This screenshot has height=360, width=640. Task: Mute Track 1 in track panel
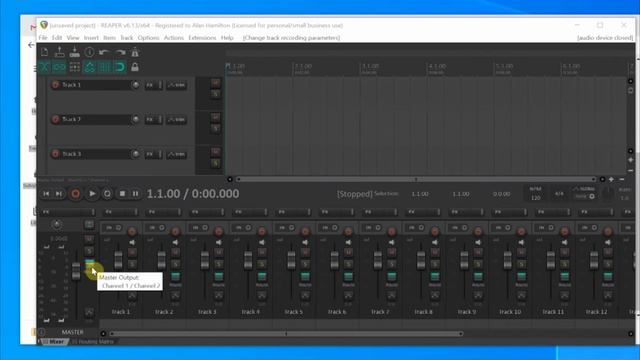coord(216,83)
